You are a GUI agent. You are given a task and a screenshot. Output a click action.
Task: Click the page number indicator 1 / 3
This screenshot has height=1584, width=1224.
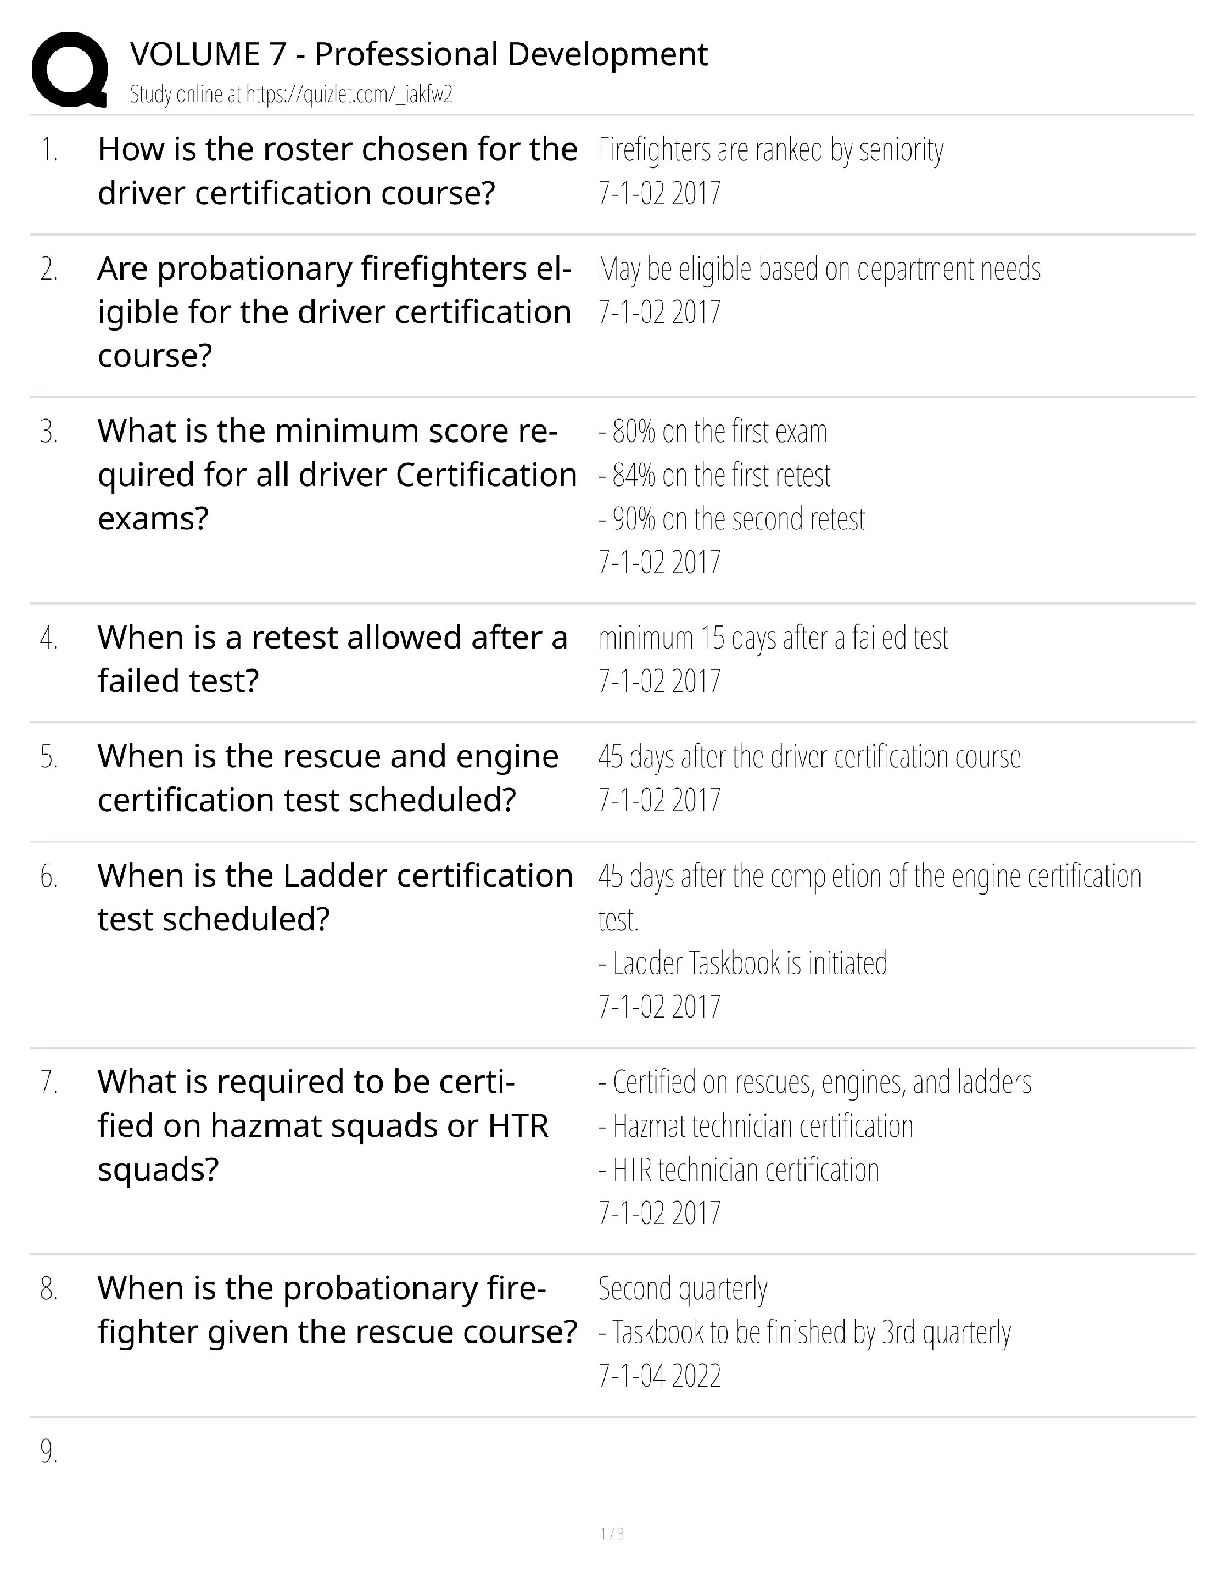coord(611,1534)
